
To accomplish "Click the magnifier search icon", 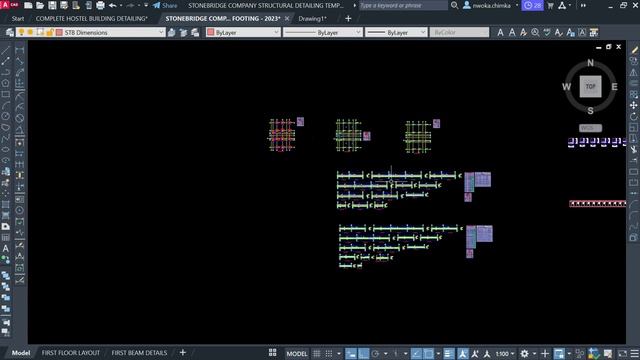I will click(454, 5).
